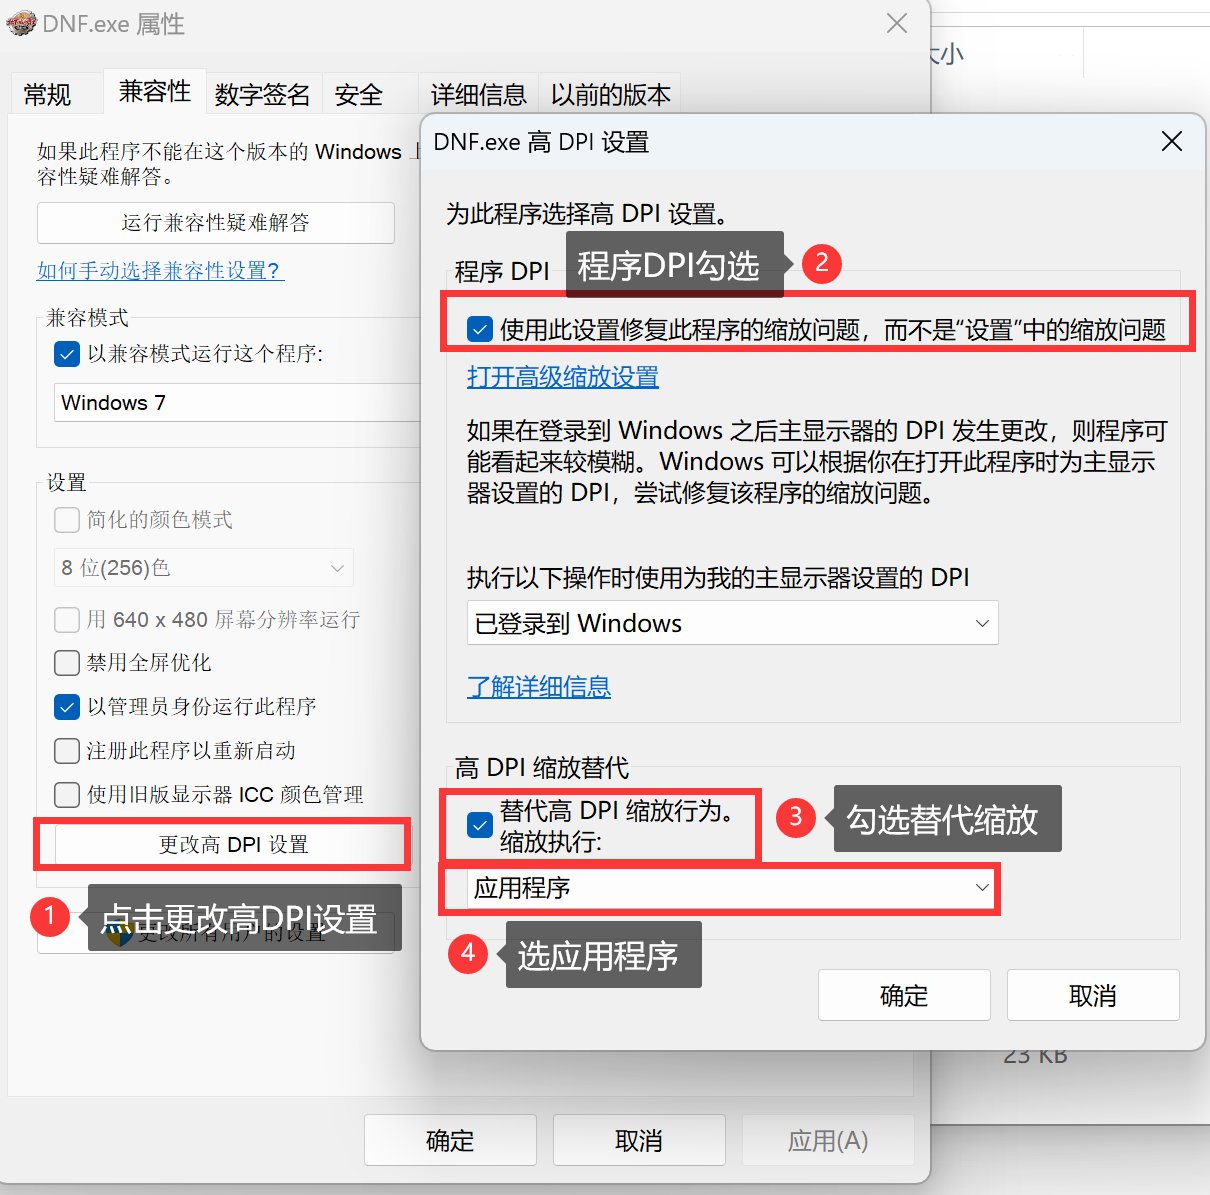Click the 兼容模式 group label
Viewport: 1210px width, 1195px height.
88,318
